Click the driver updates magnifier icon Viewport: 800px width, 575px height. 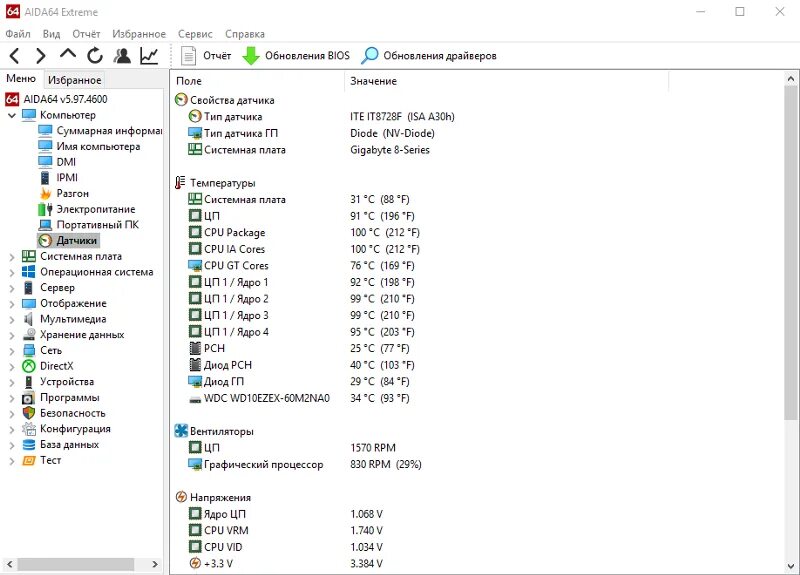click(x=370, y=56)
